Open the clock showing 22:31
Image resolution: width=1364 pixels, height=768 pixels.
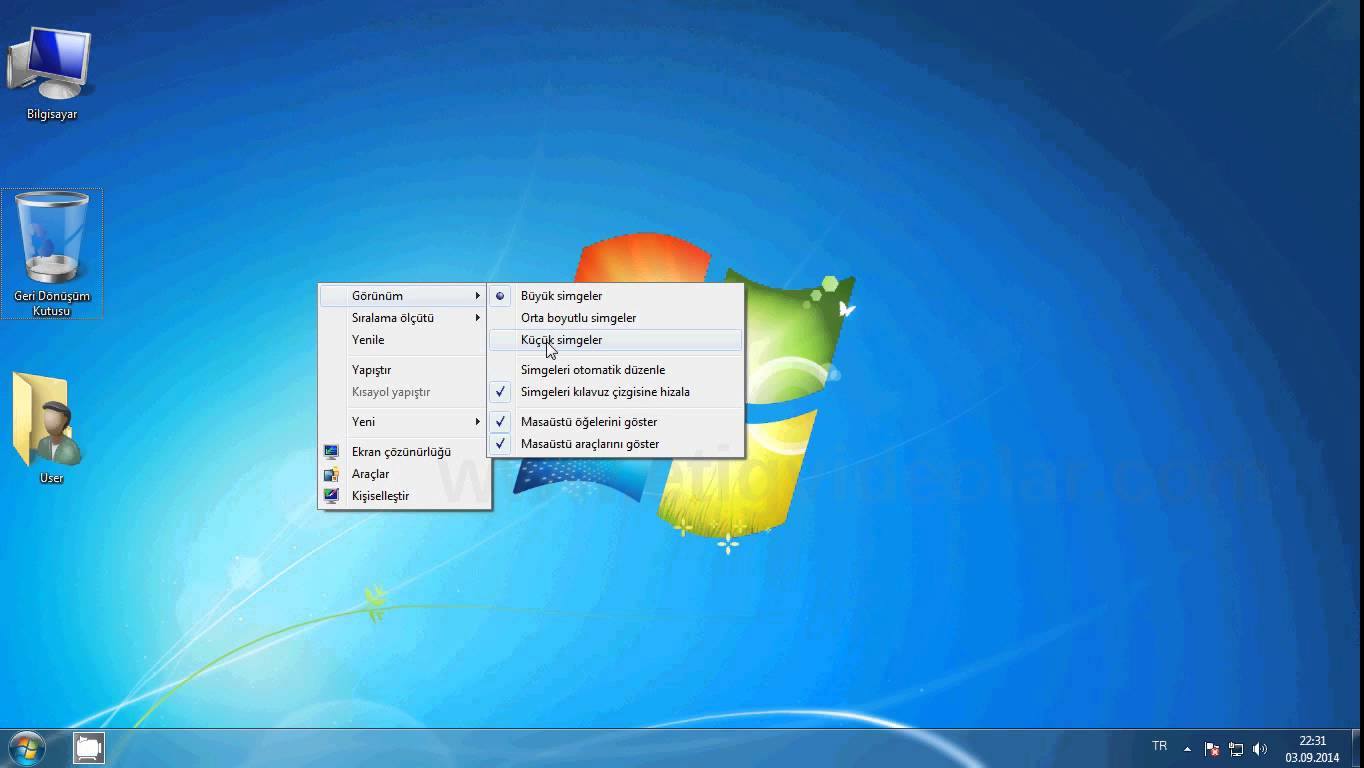1312,749
